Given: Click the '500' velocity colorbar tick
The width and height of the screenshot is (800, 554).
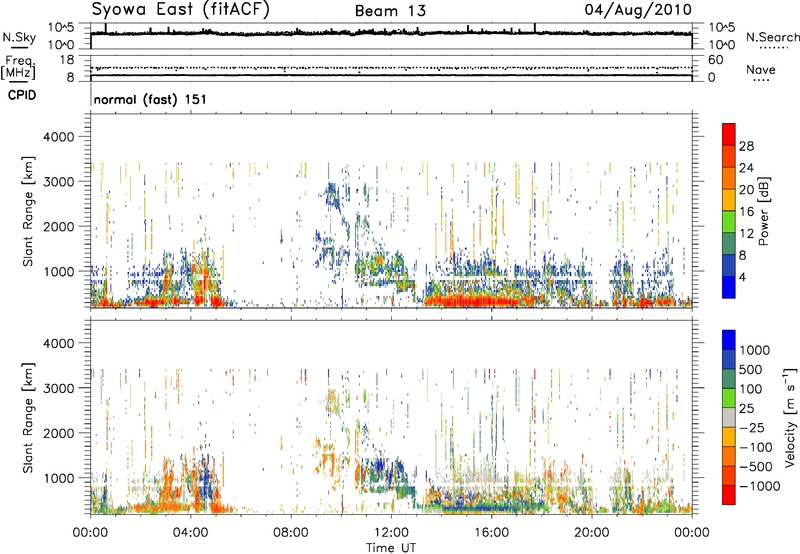Looking at the screenshot, I should click(x=753, y=369).
